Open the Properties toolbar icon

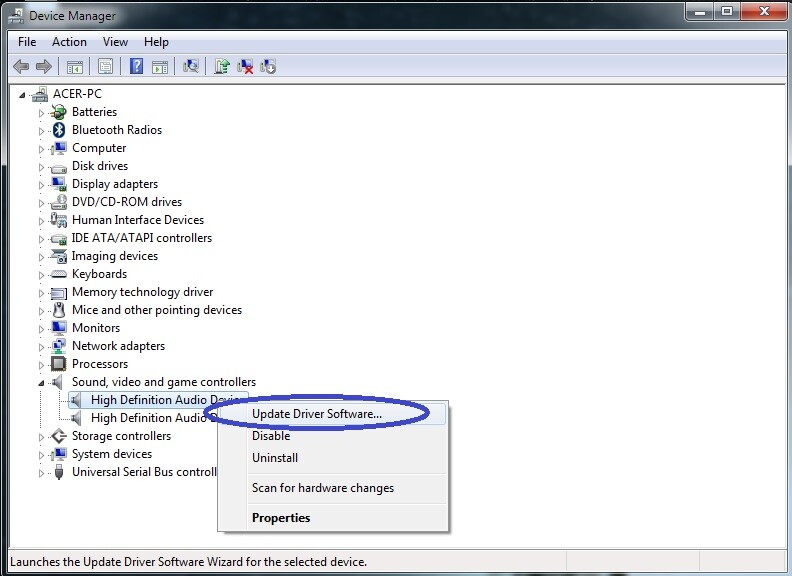(105, 66)
